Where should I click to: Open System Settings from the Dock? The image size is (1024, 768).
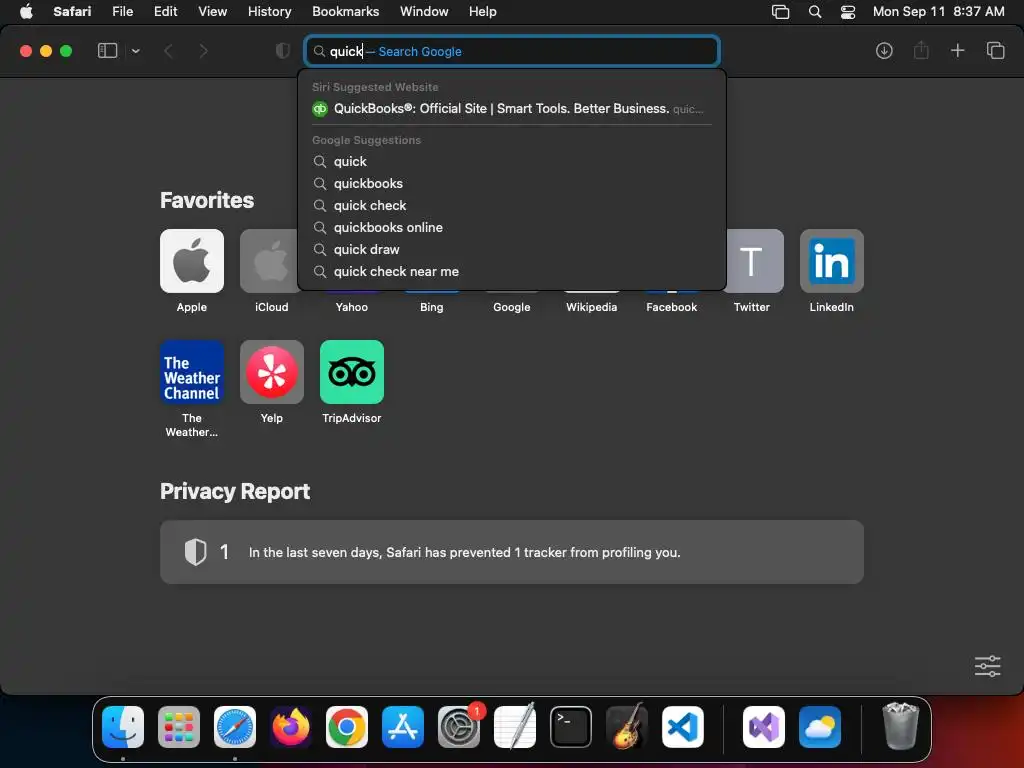coord(459,727)
